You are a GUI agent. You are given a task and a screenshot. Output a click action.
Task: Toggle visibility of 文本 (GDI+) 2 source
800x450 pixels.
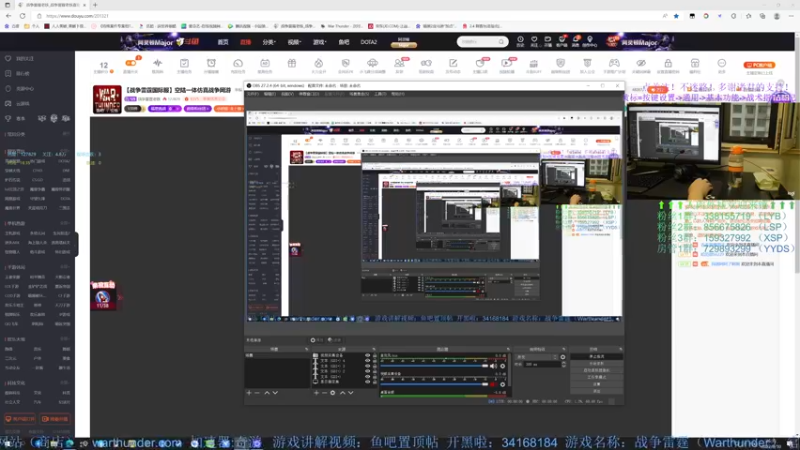coord(367,371)
